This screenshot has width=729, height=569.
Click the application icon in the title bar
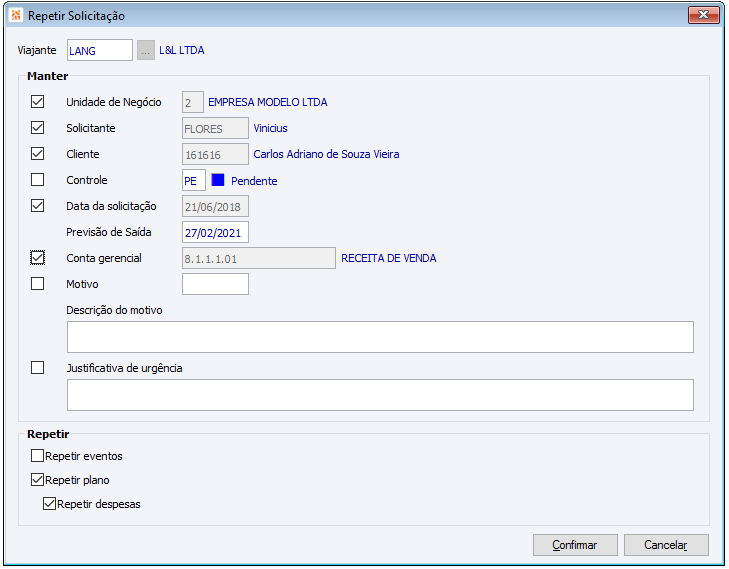(x=16, y=15)
